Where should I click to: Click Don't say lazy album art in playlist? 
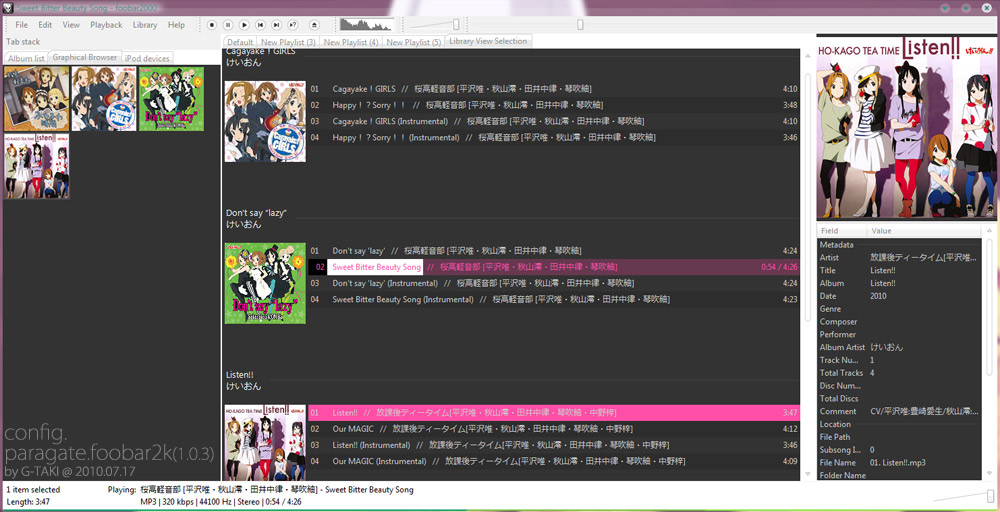tap(265, 283)
